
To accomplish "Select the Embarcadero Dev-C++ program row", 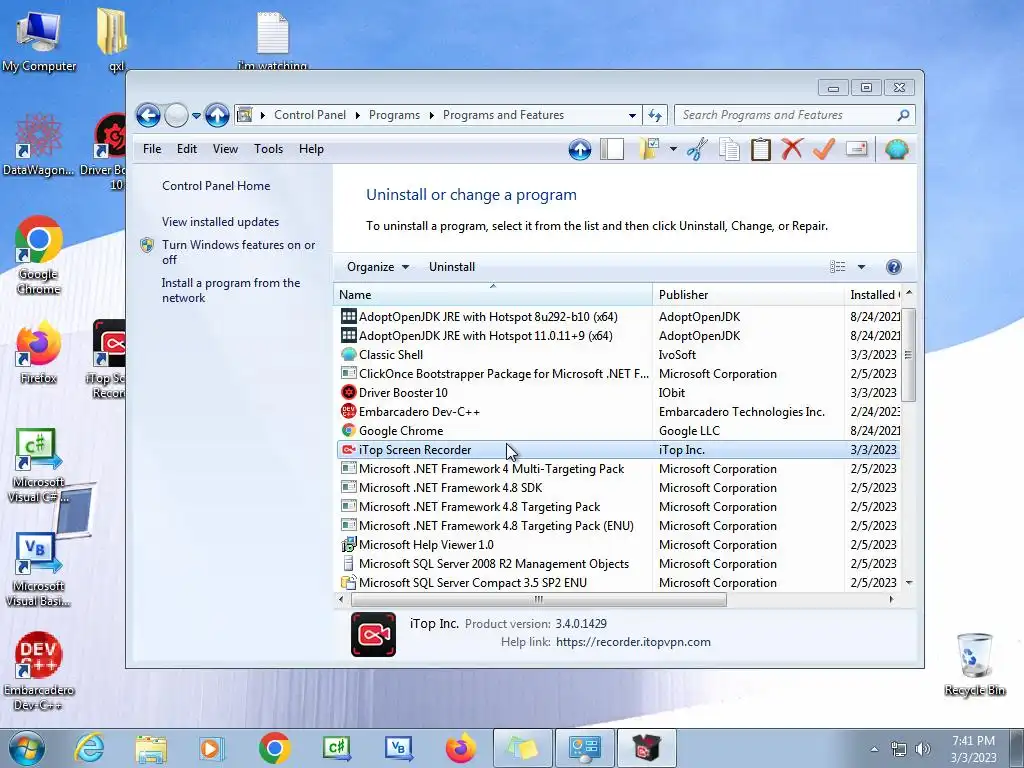I will 618,411.
